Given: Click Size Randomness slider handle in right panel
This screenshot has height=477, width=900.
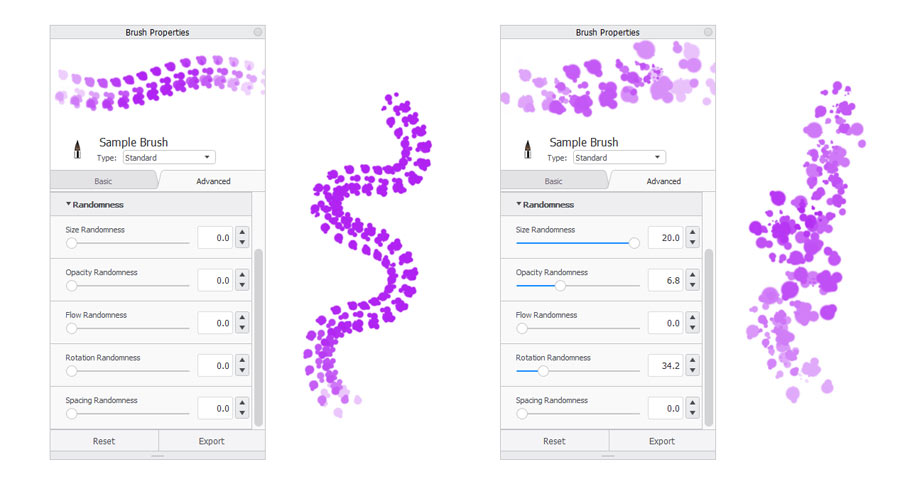Looking at the screenshot, I should (634, 243).
